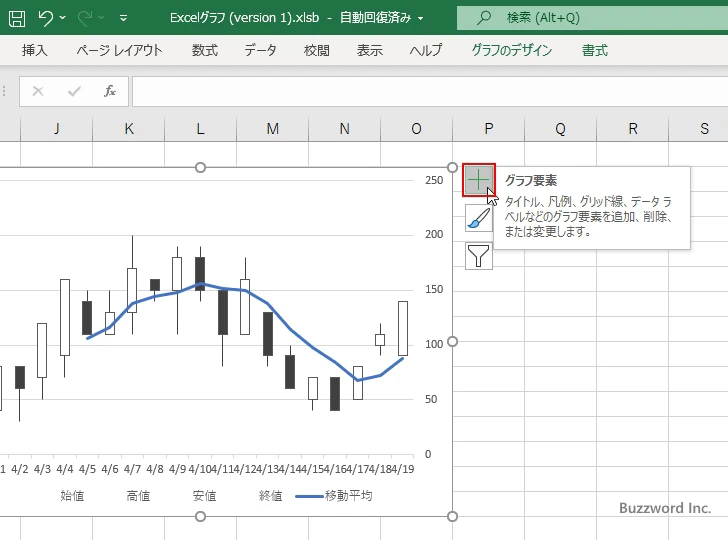
Task: Click the Redo arrow icon
Action: point(85,18)
